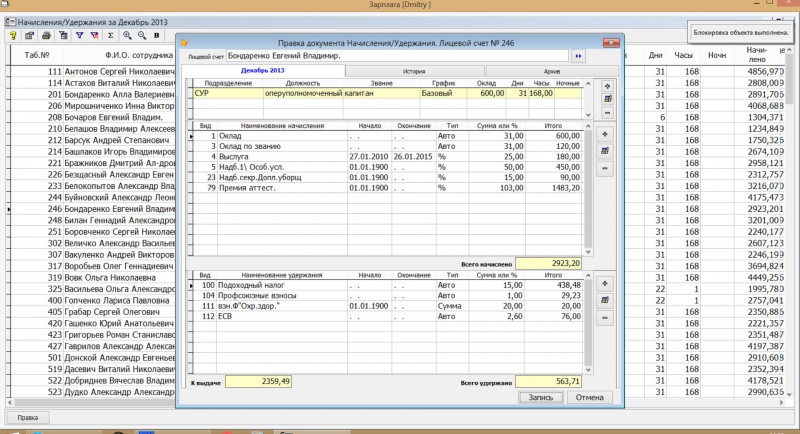This screenshot has height=434, width=800.
Task: Click the Выслуга end date 26.01.2015
Action: 413,157
